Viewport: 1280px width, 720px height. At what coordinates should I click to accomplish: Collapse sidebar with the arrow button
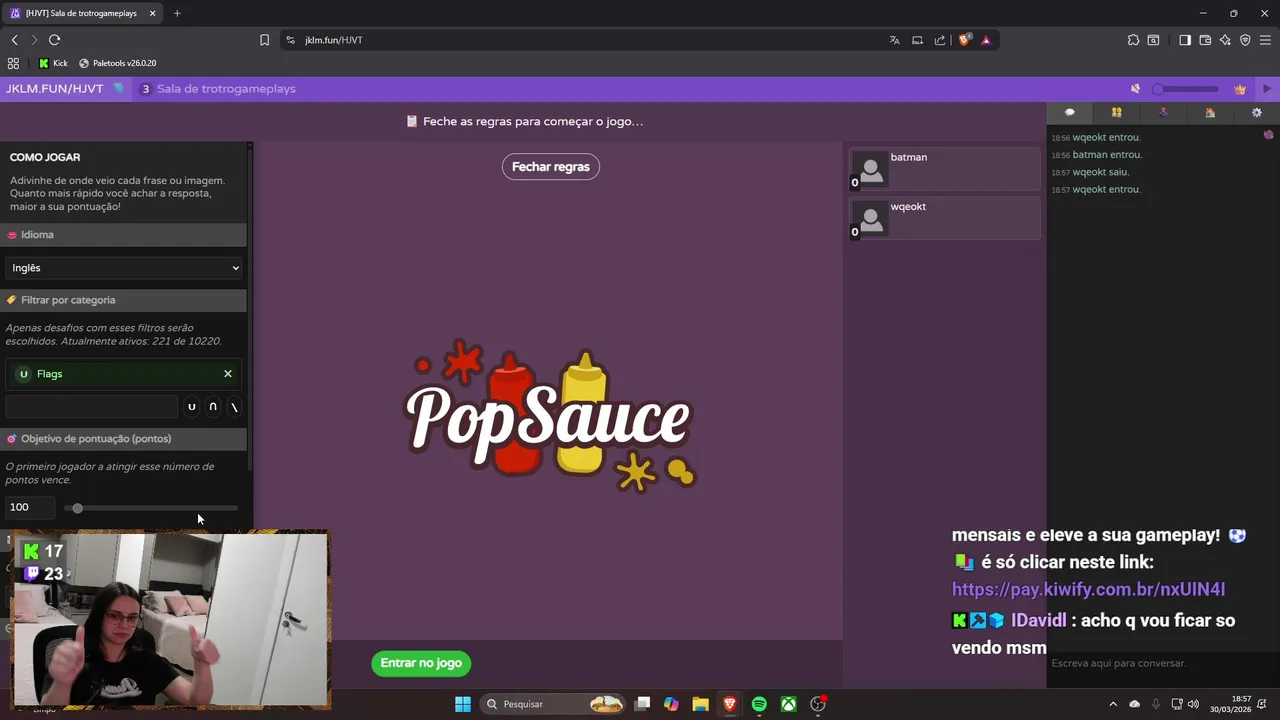pyautogui.click(x=1267, y=89)
